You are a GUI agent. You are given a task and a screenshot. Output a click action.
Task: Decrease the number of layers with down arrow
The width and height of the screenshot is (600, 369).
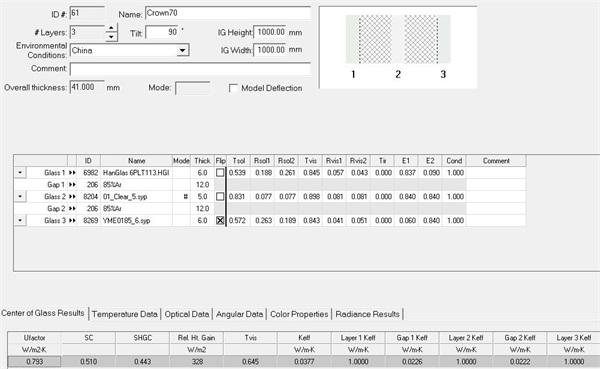click(x=111, y=37)
